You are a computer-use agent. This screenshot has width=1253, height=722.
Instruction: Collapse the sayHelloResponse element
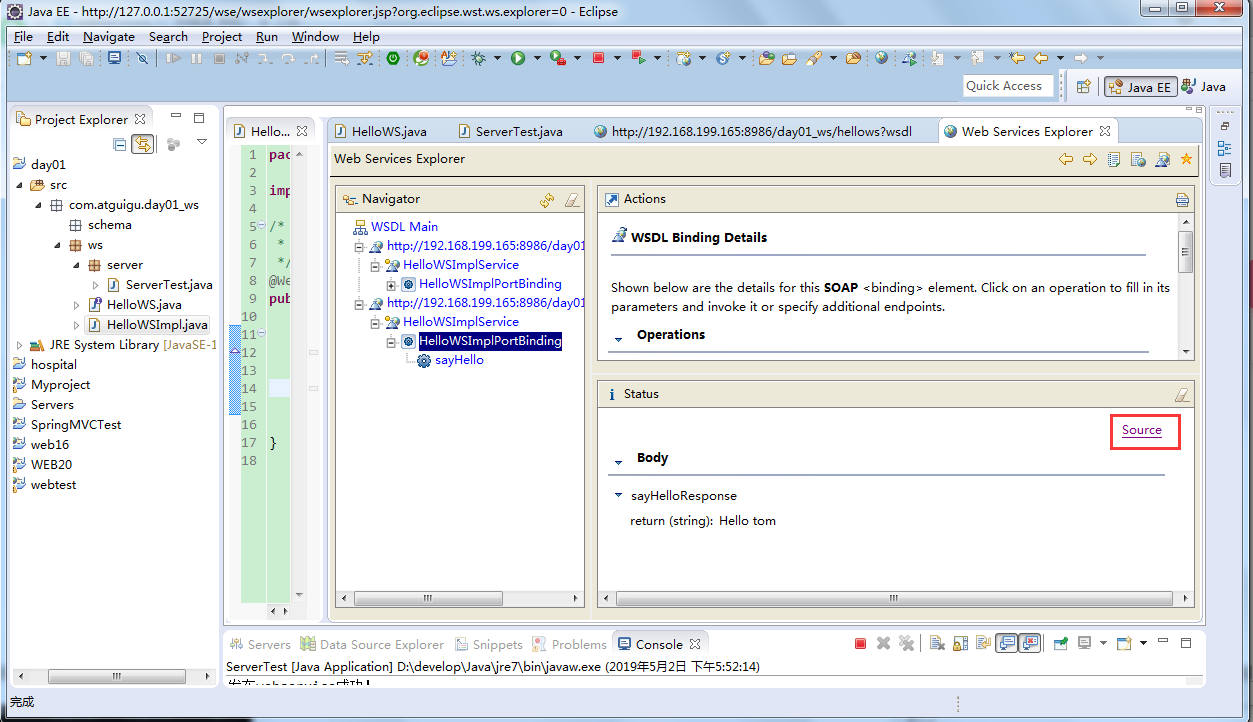(x=618, y=496)
